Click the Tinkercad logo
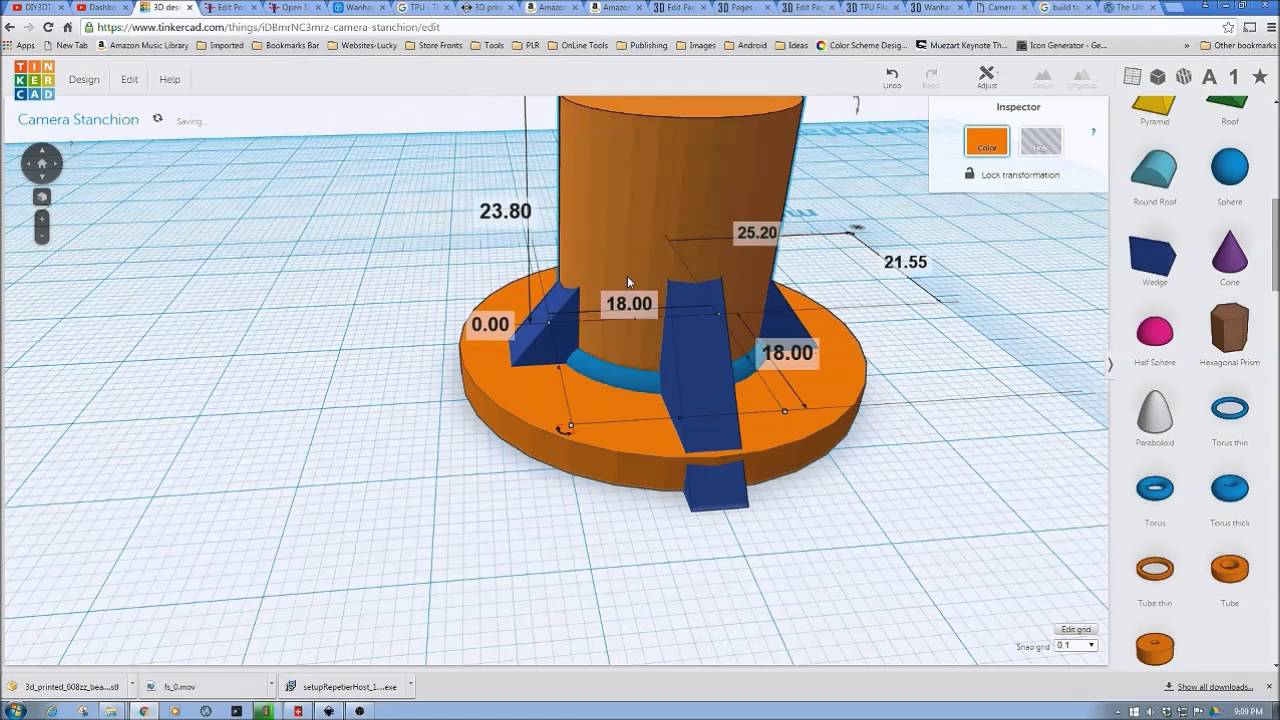The height and width of the screenshot is (720, 1280). point(35,80)
